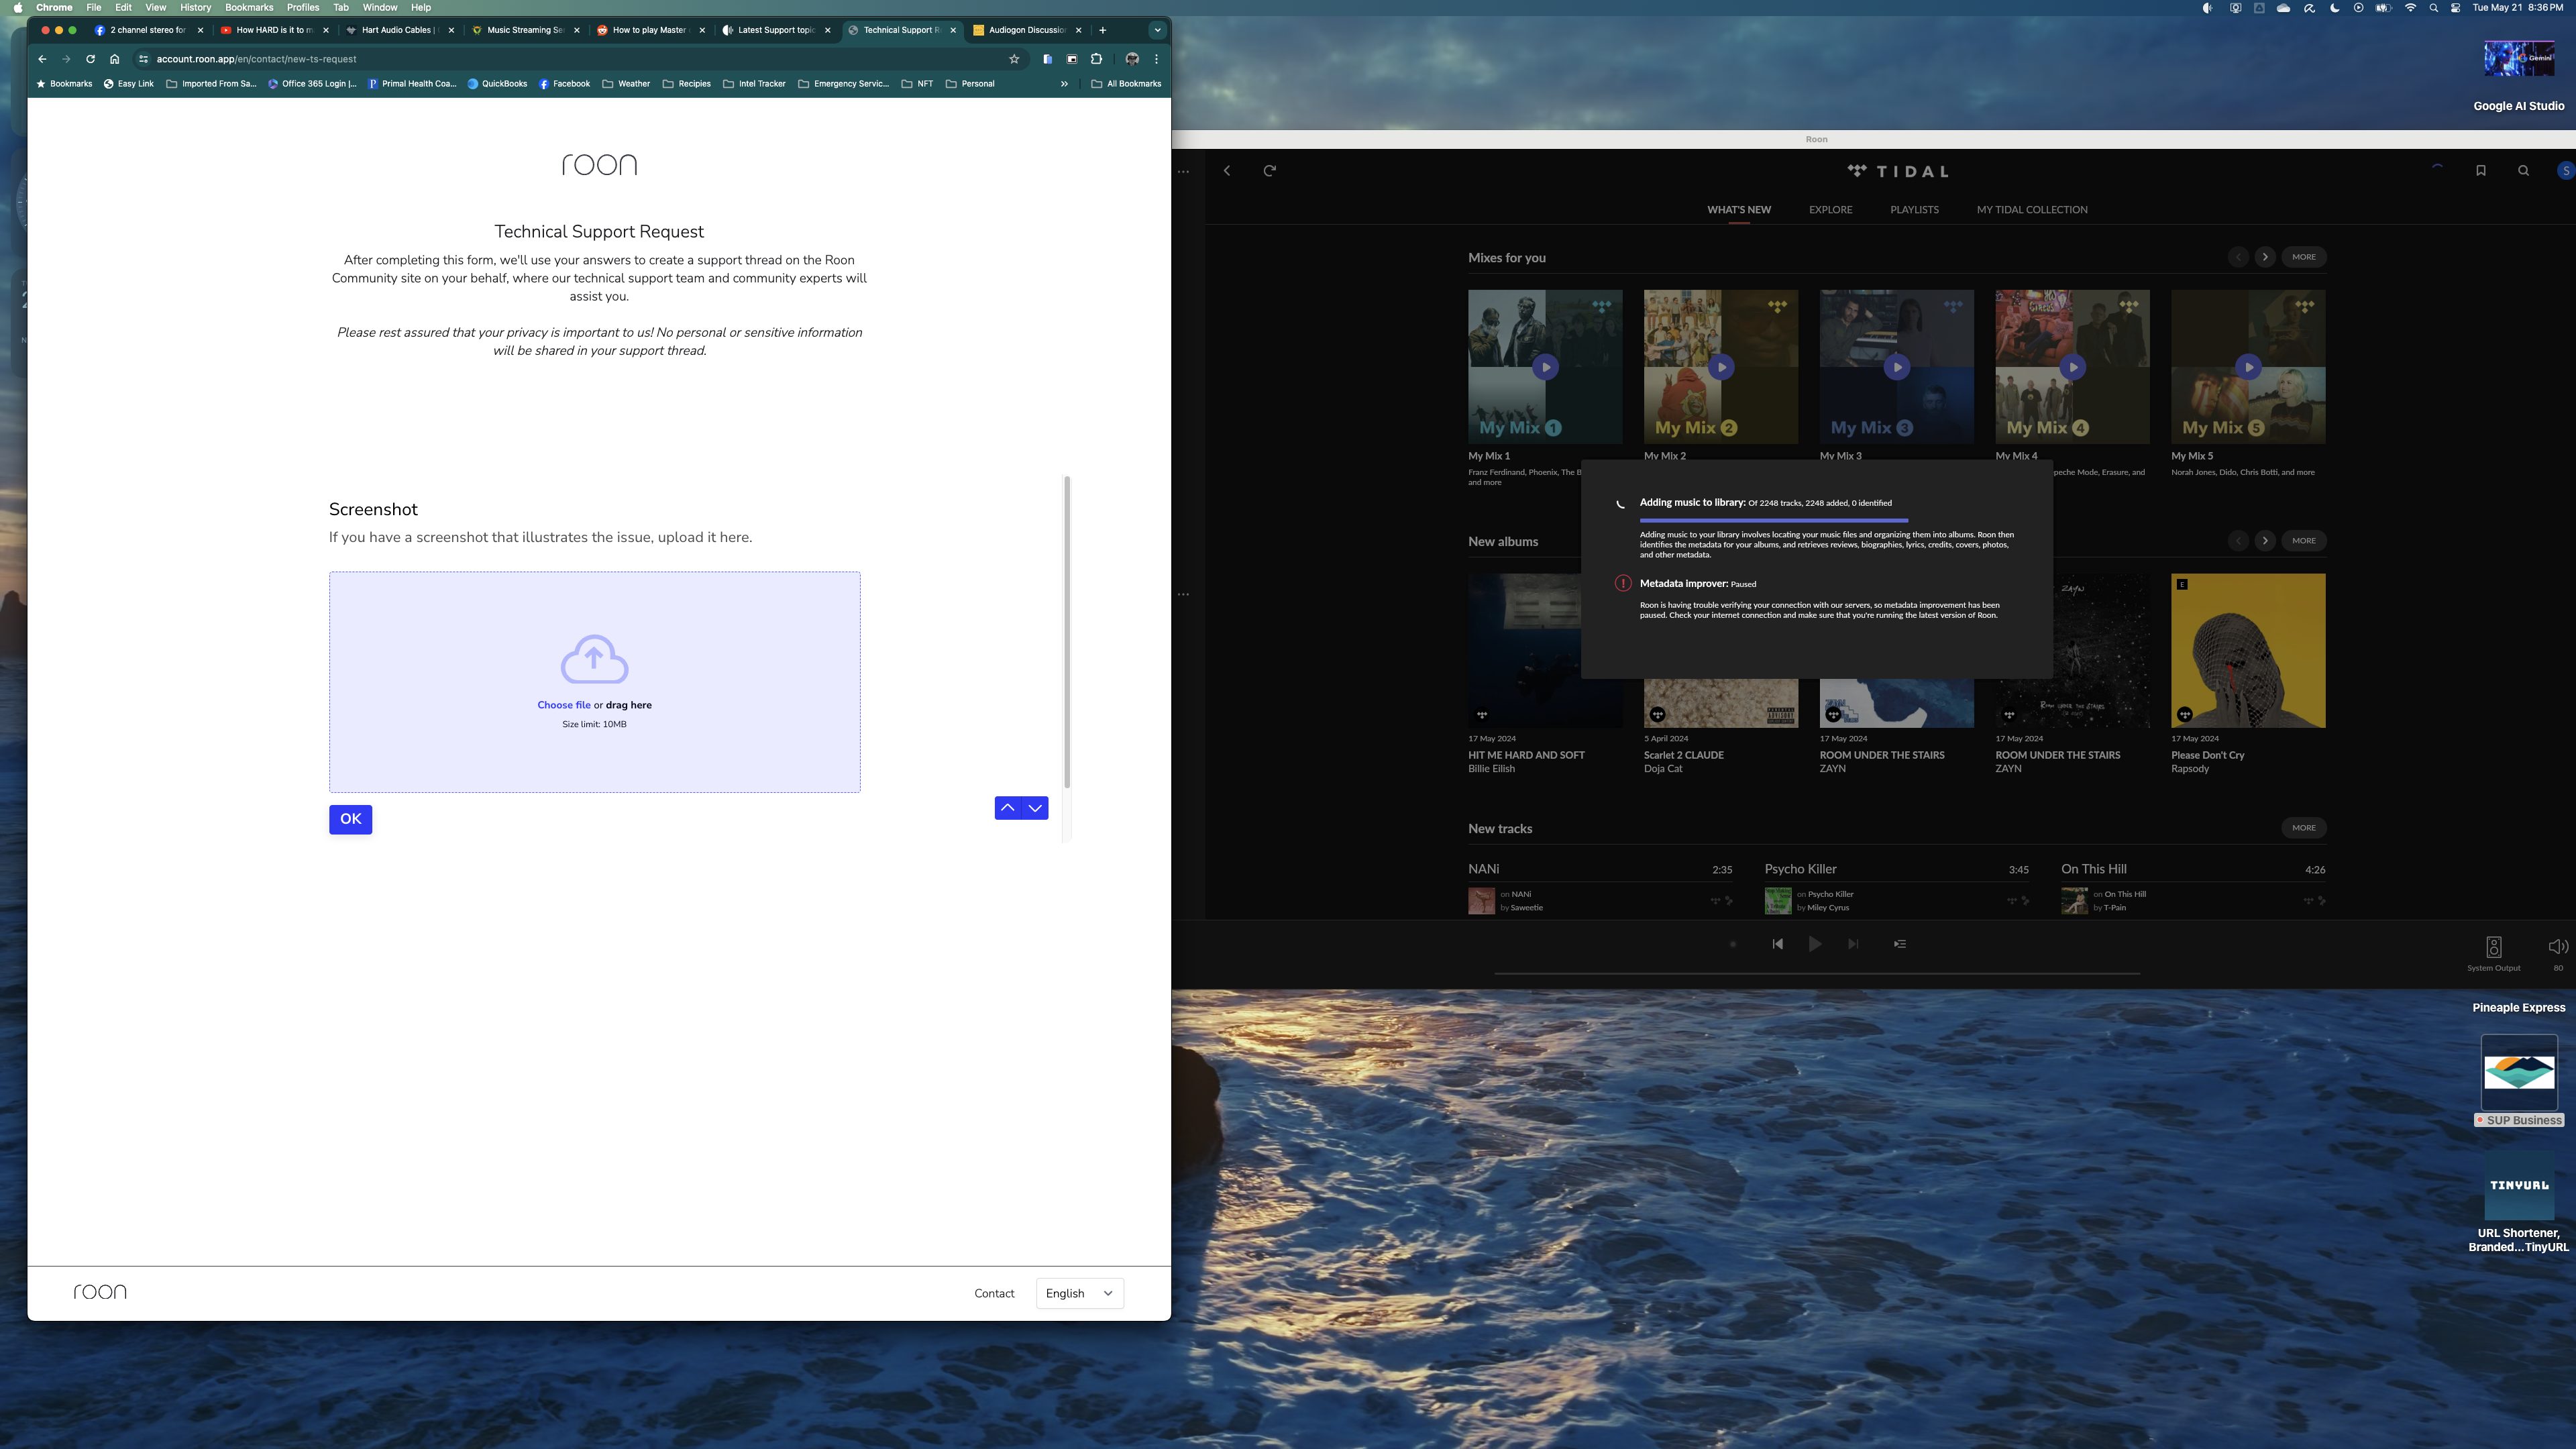Open the English language dropdown
2576x1449 pixels.
(x=1079, y=1293)
